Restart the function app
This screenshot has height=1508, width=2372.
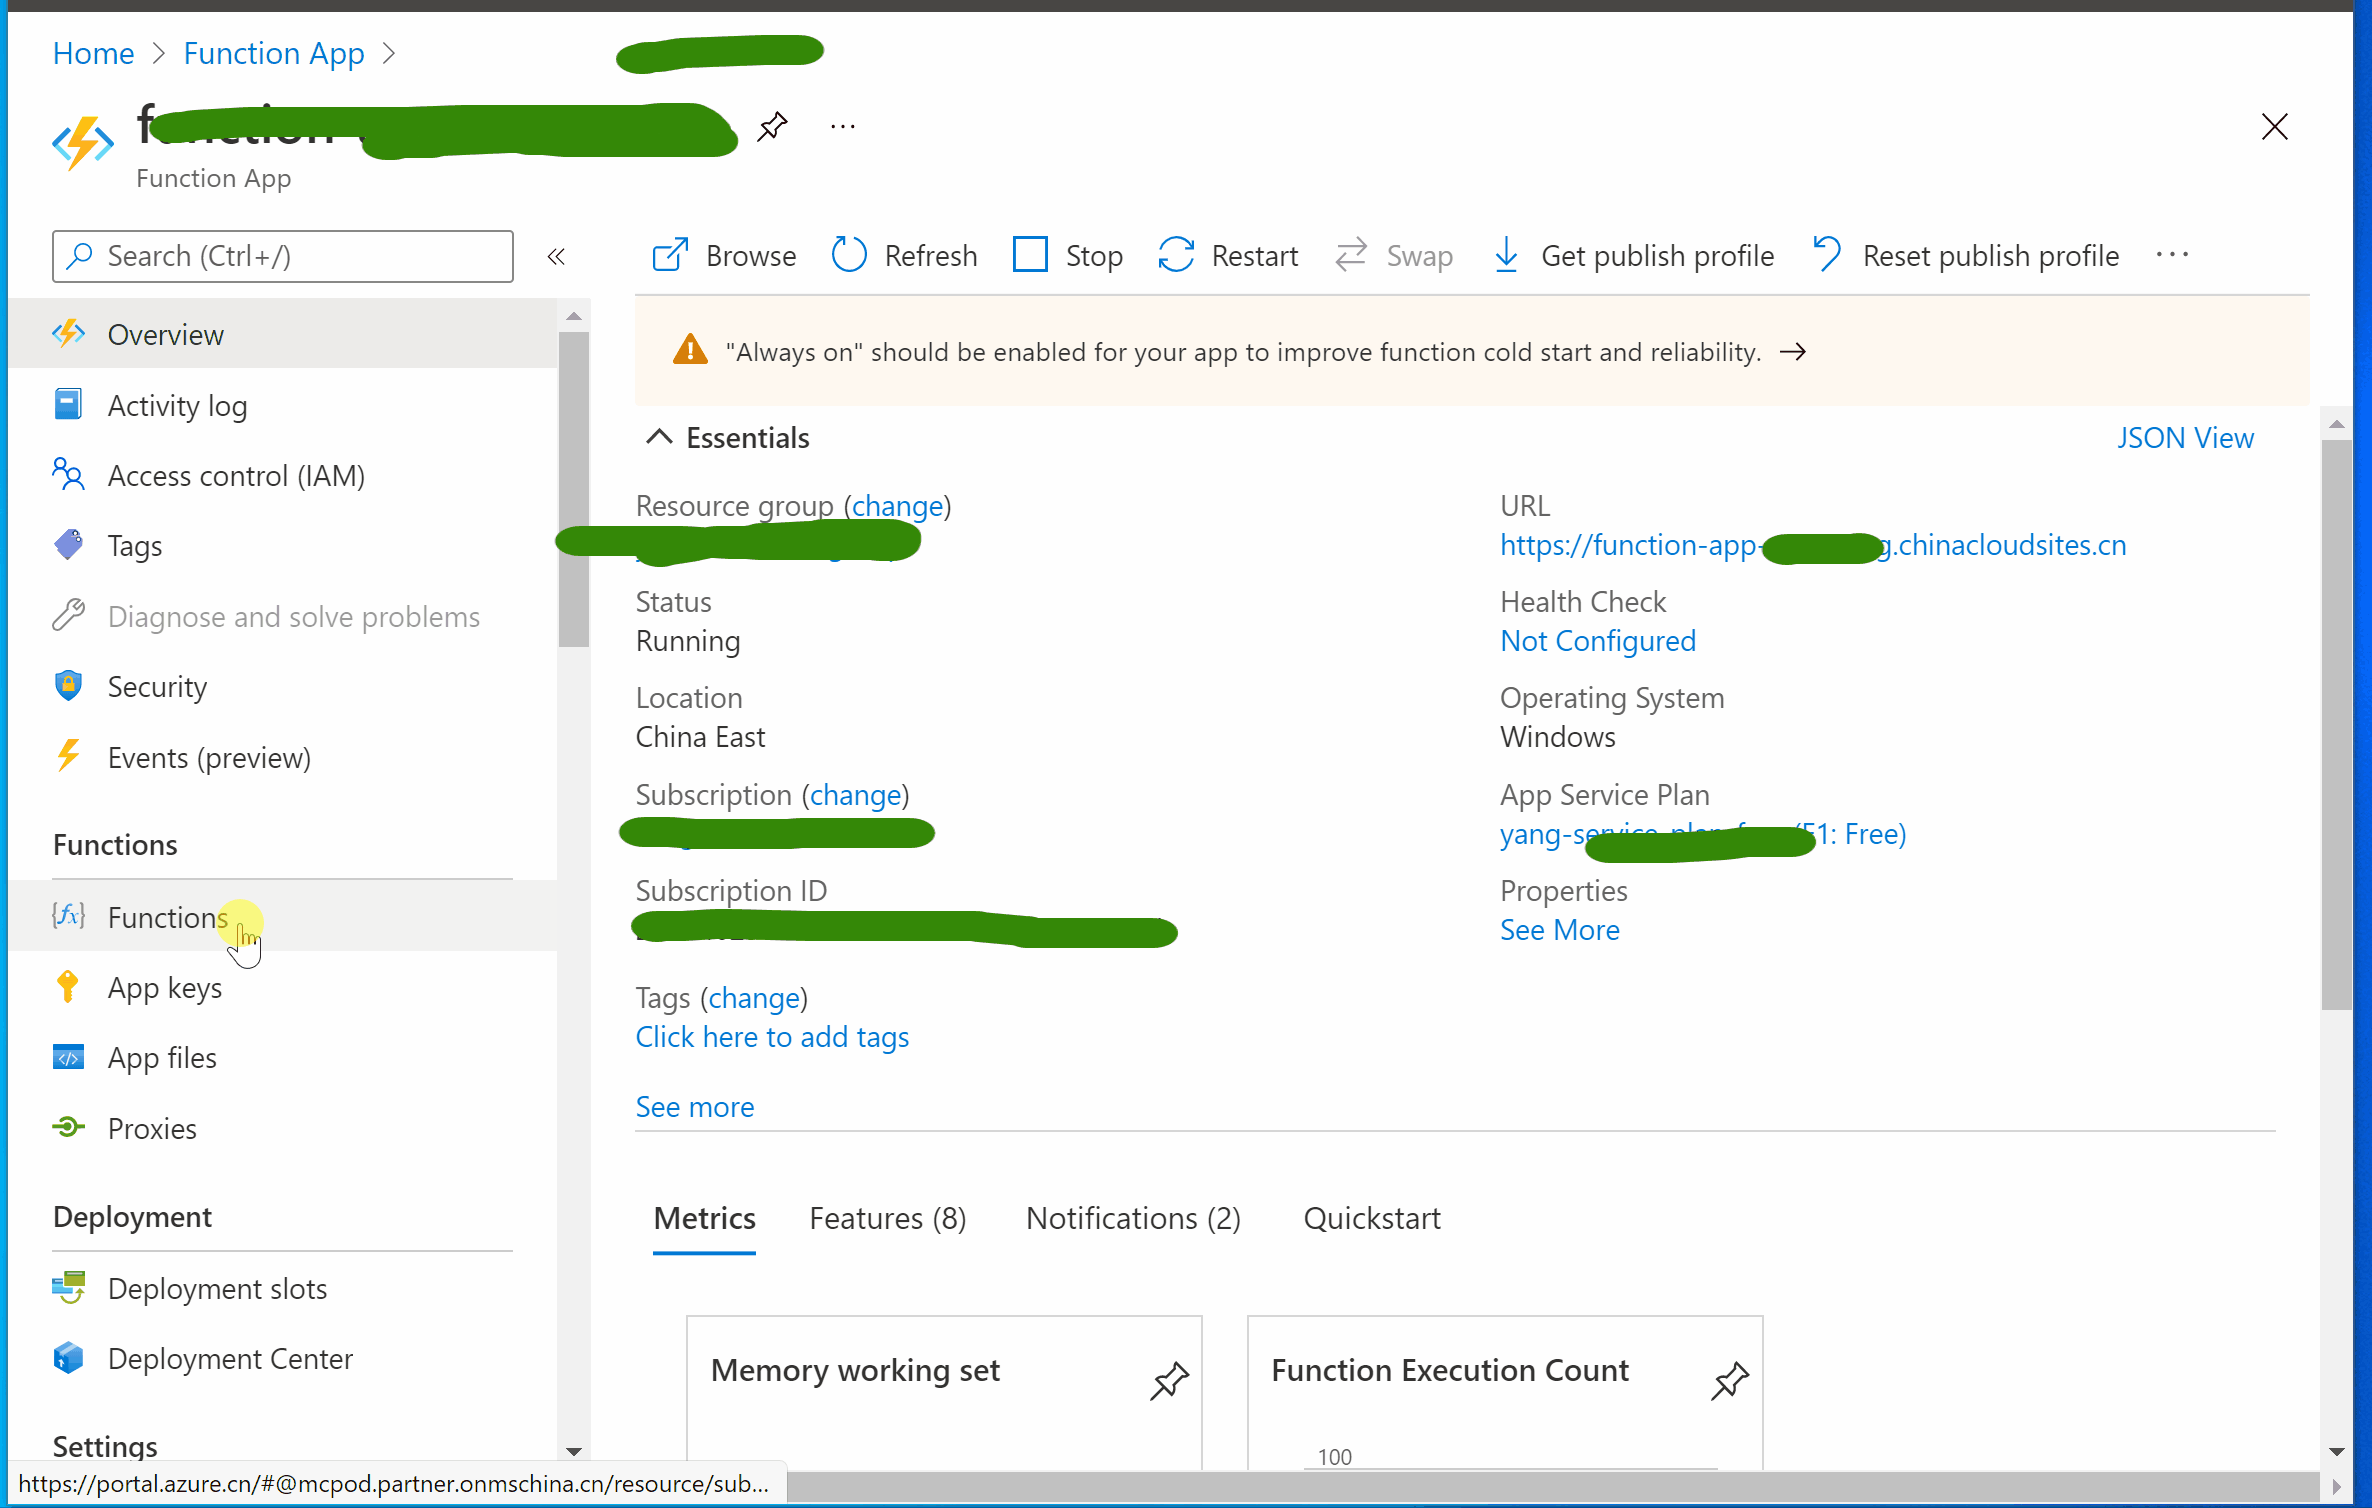pos(1176,256)
